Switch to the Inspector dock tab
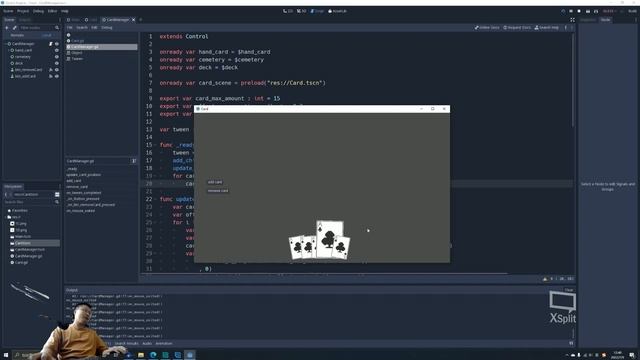 coord(588,20)
